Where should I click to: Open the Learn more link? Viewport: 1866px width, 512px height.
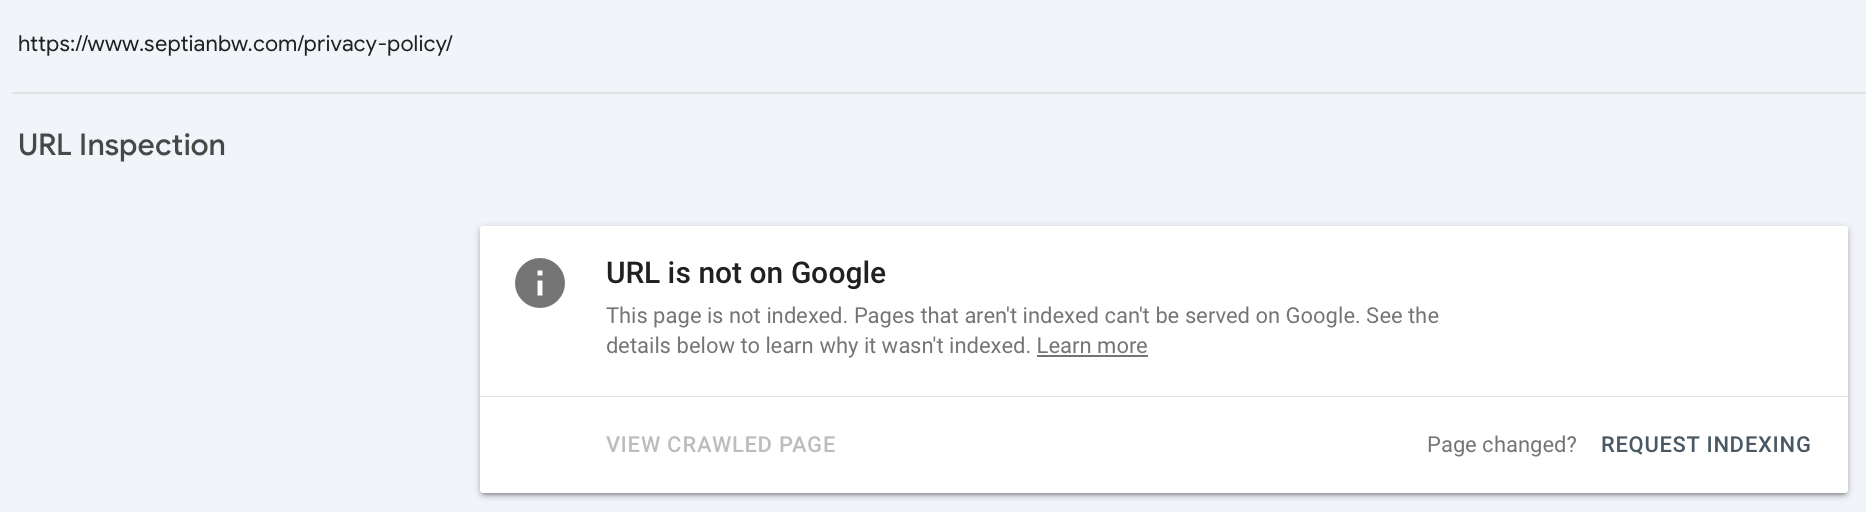(1091, 346)
